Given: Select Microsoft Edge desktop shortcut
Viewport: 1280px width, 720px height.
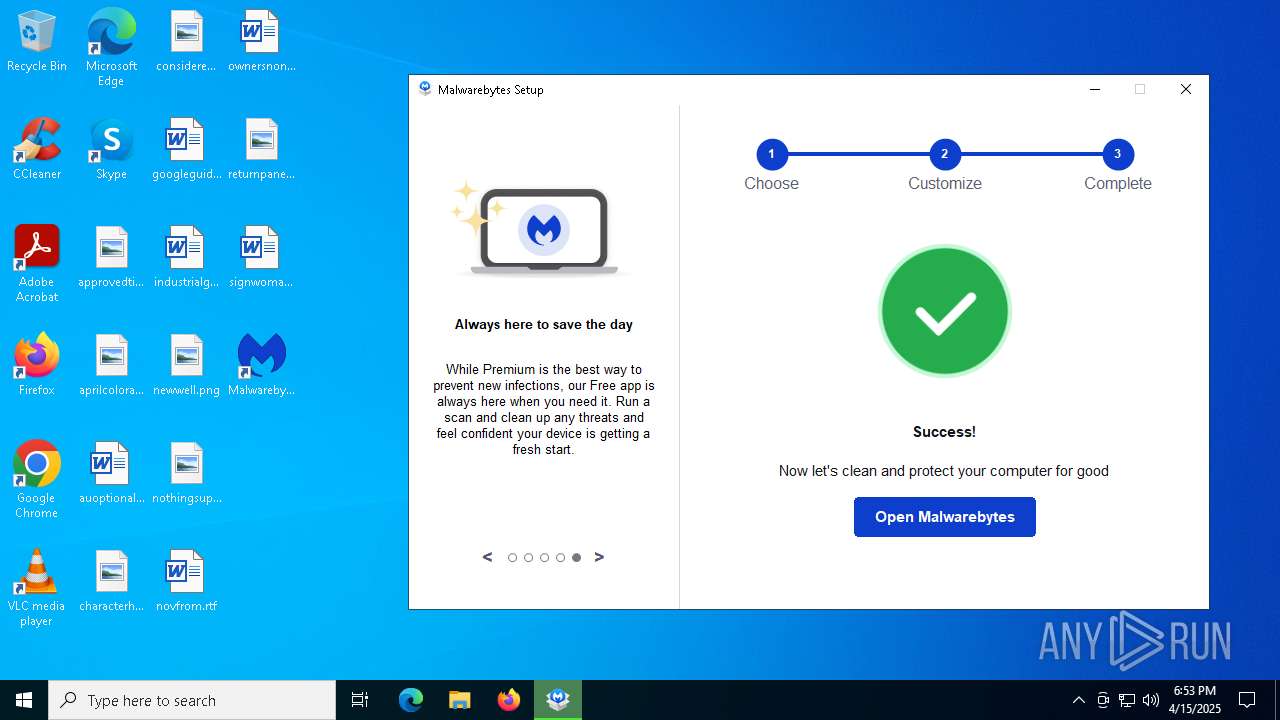Looking at the screenshot, I should click(111, 48).
